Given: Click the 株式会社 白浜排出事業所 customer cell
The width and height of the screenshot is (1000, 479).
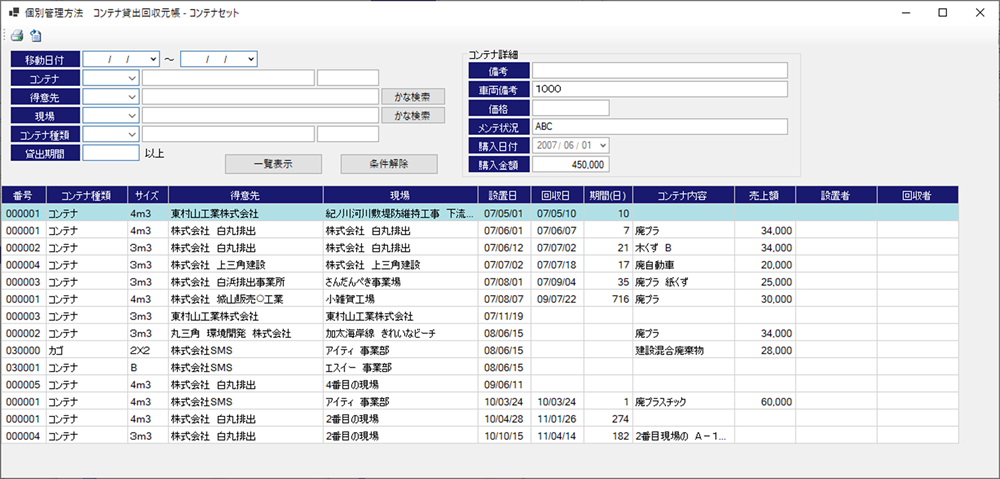Looking at the screenshot, I should coord(246,281).
